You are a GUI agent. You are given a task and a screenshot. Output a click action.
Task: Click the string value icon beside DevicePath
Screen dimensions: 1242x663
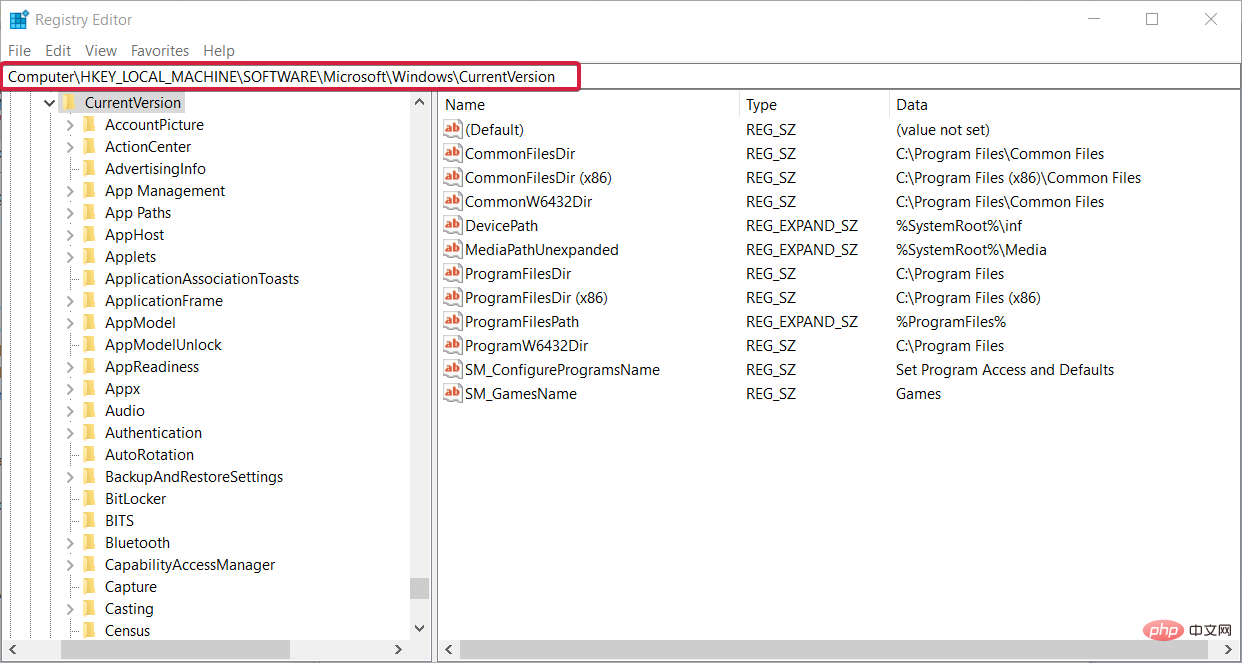pyautogui.click(x=452, y=225)
